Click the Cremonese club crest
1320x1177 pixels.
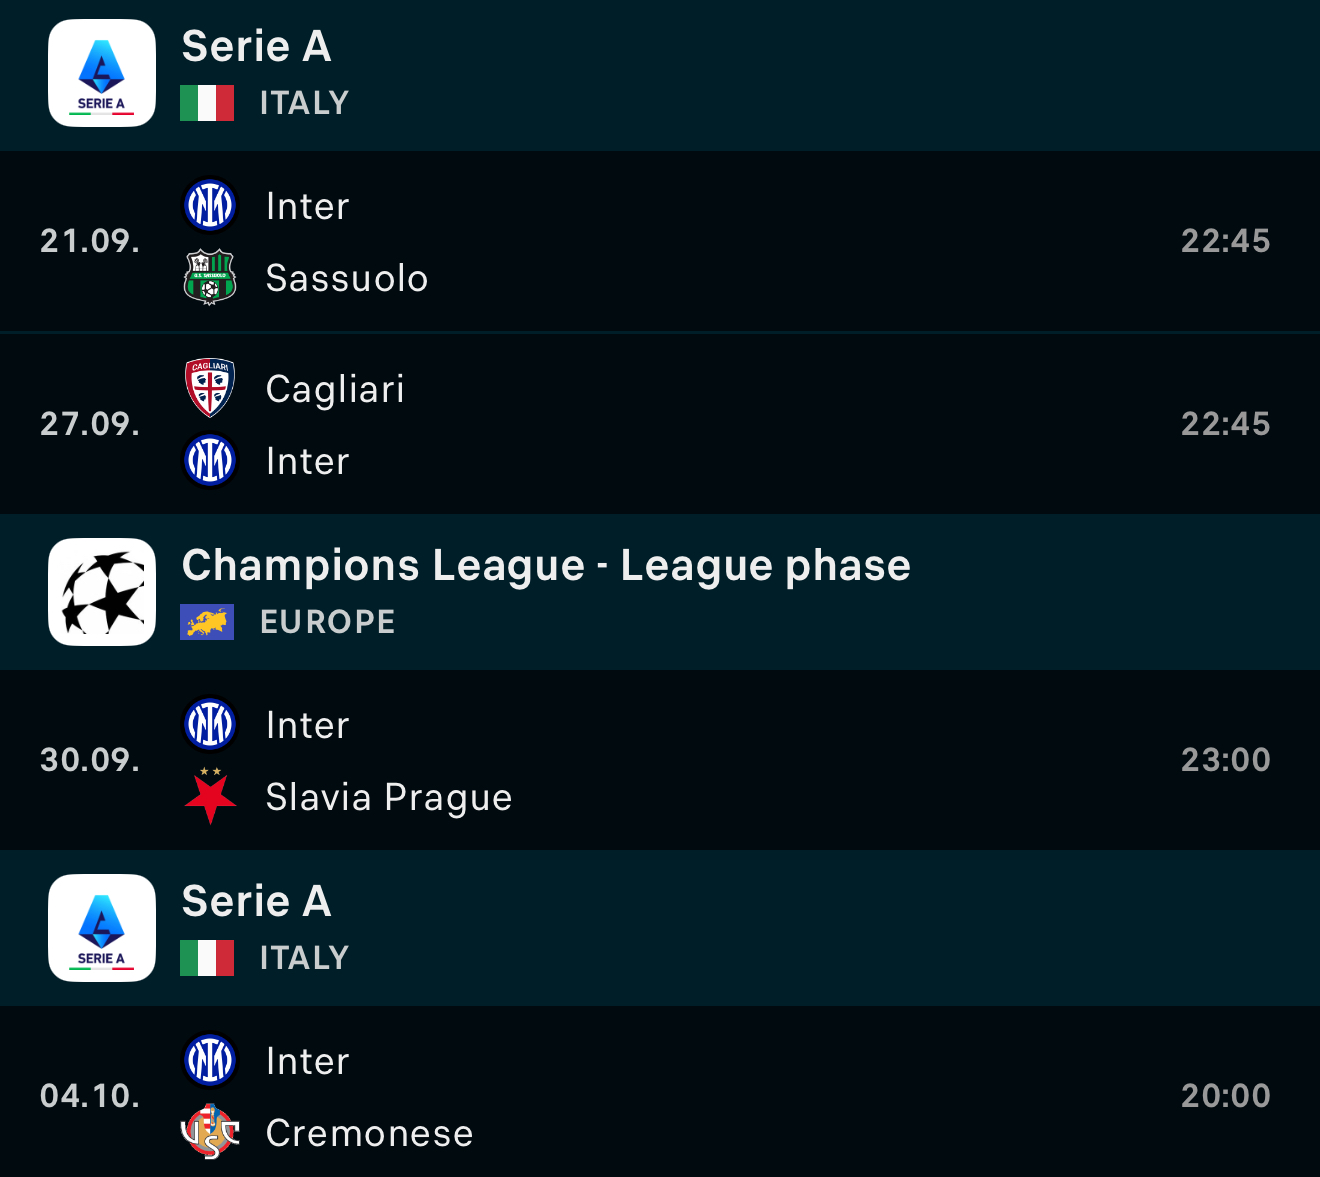(210, 1132)
